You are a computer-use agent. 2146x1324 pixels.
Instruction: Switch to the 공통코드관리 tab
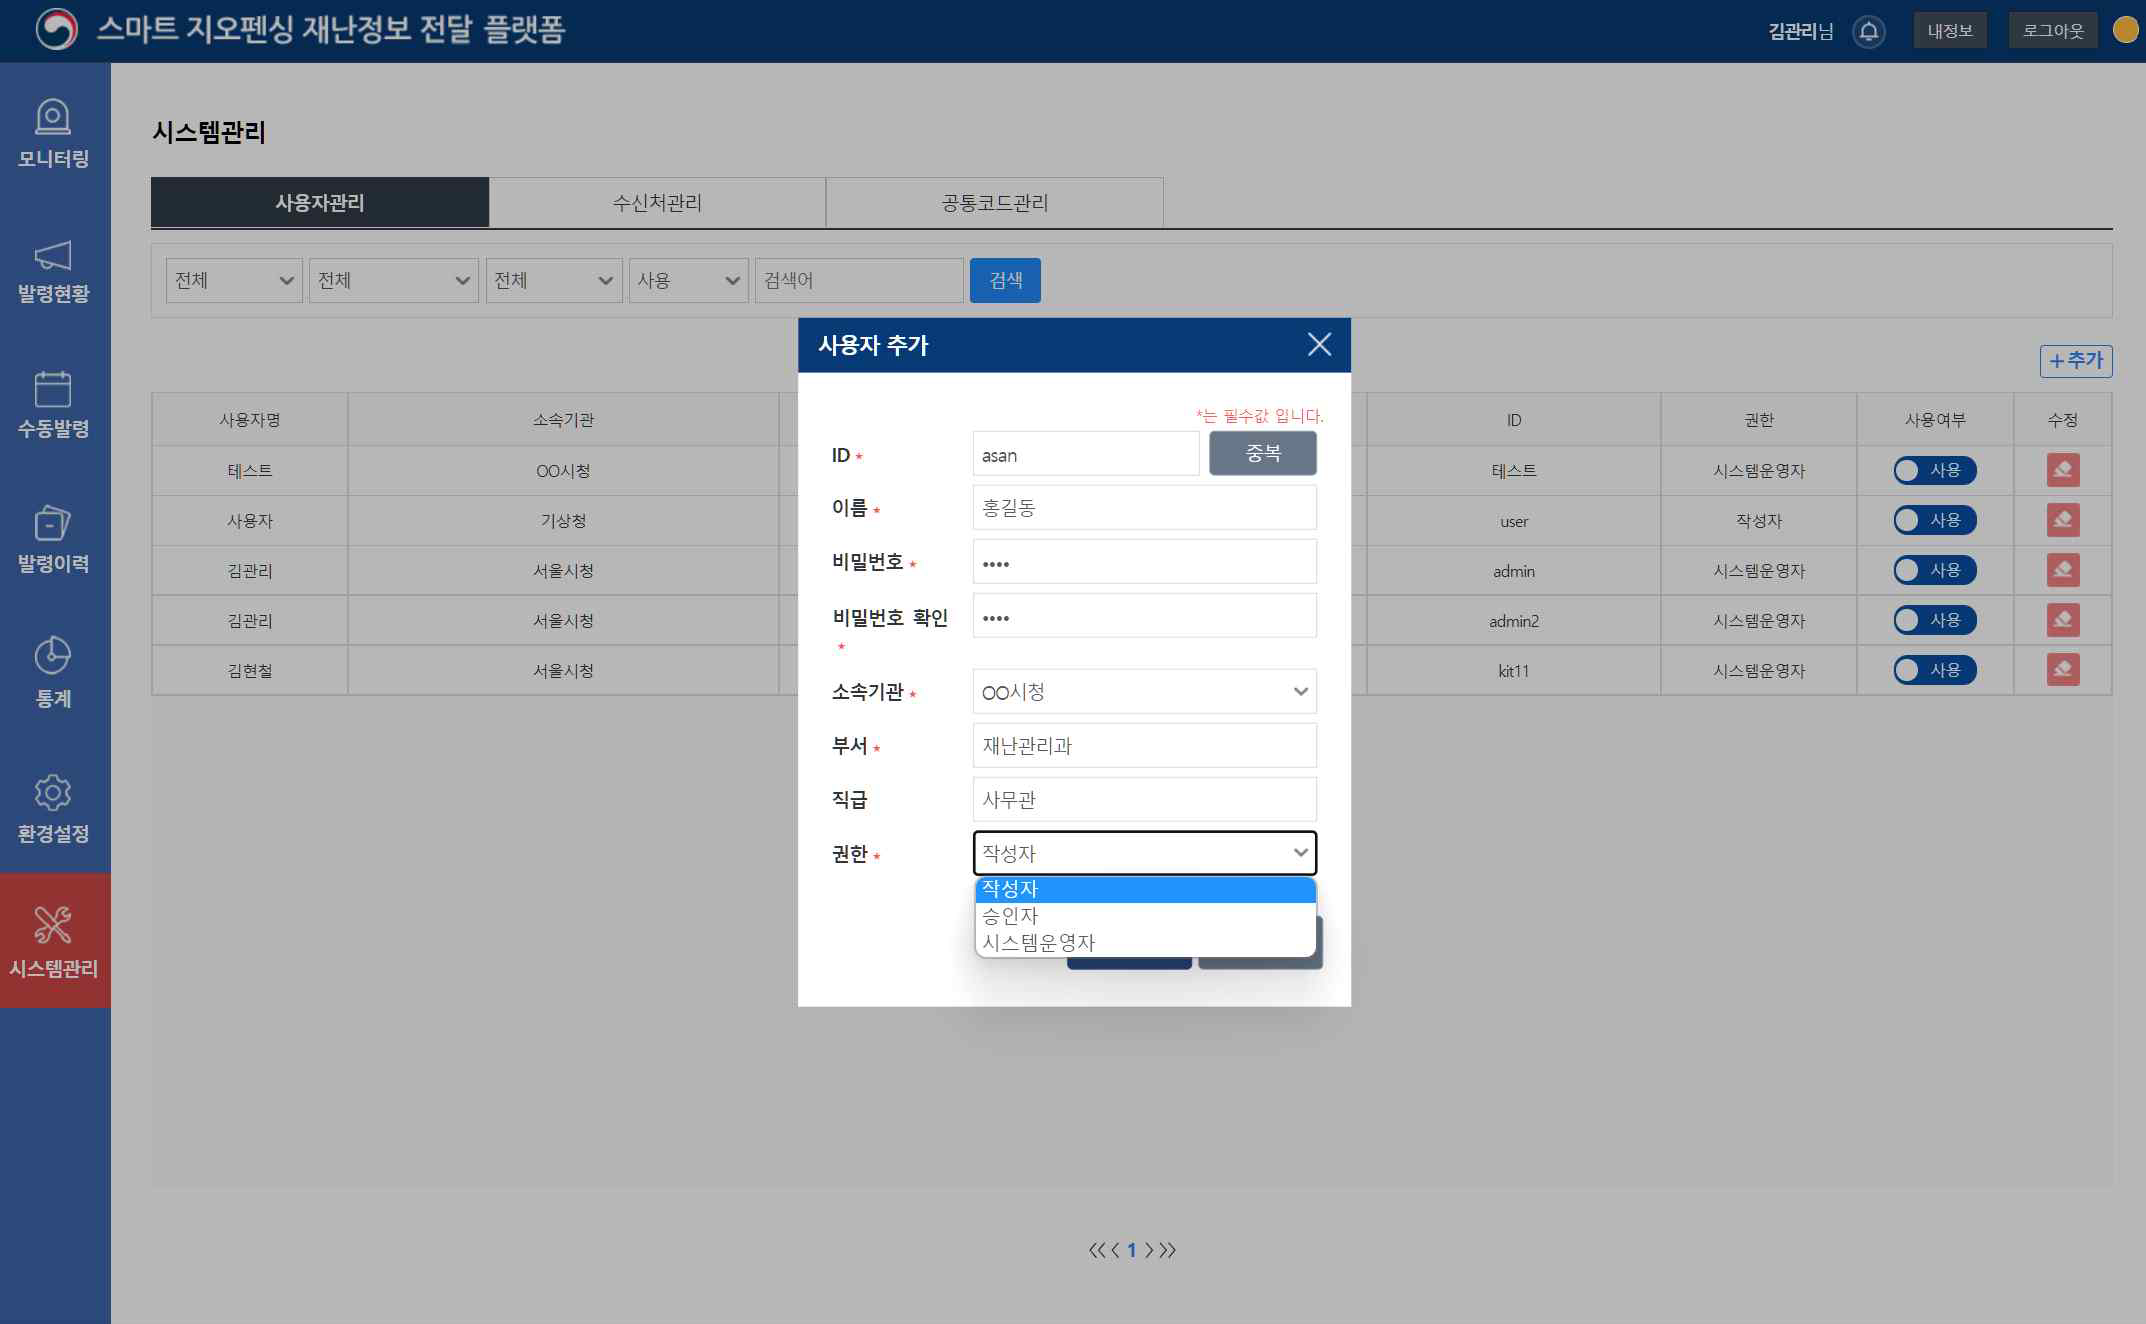(994, 203)
